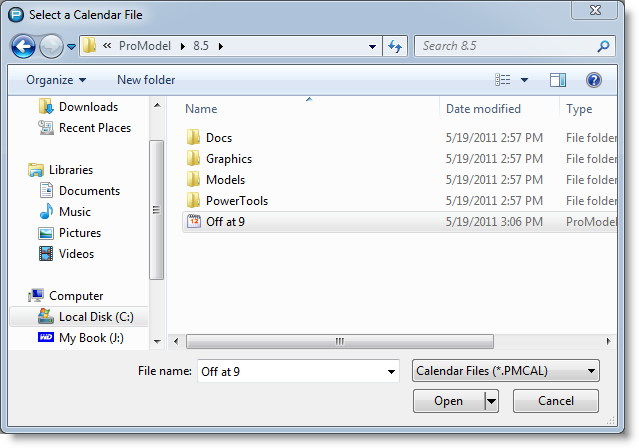This screenshot has width=639, height=448.
Task: Open the Graphics folder
Action: click(228, 159)
